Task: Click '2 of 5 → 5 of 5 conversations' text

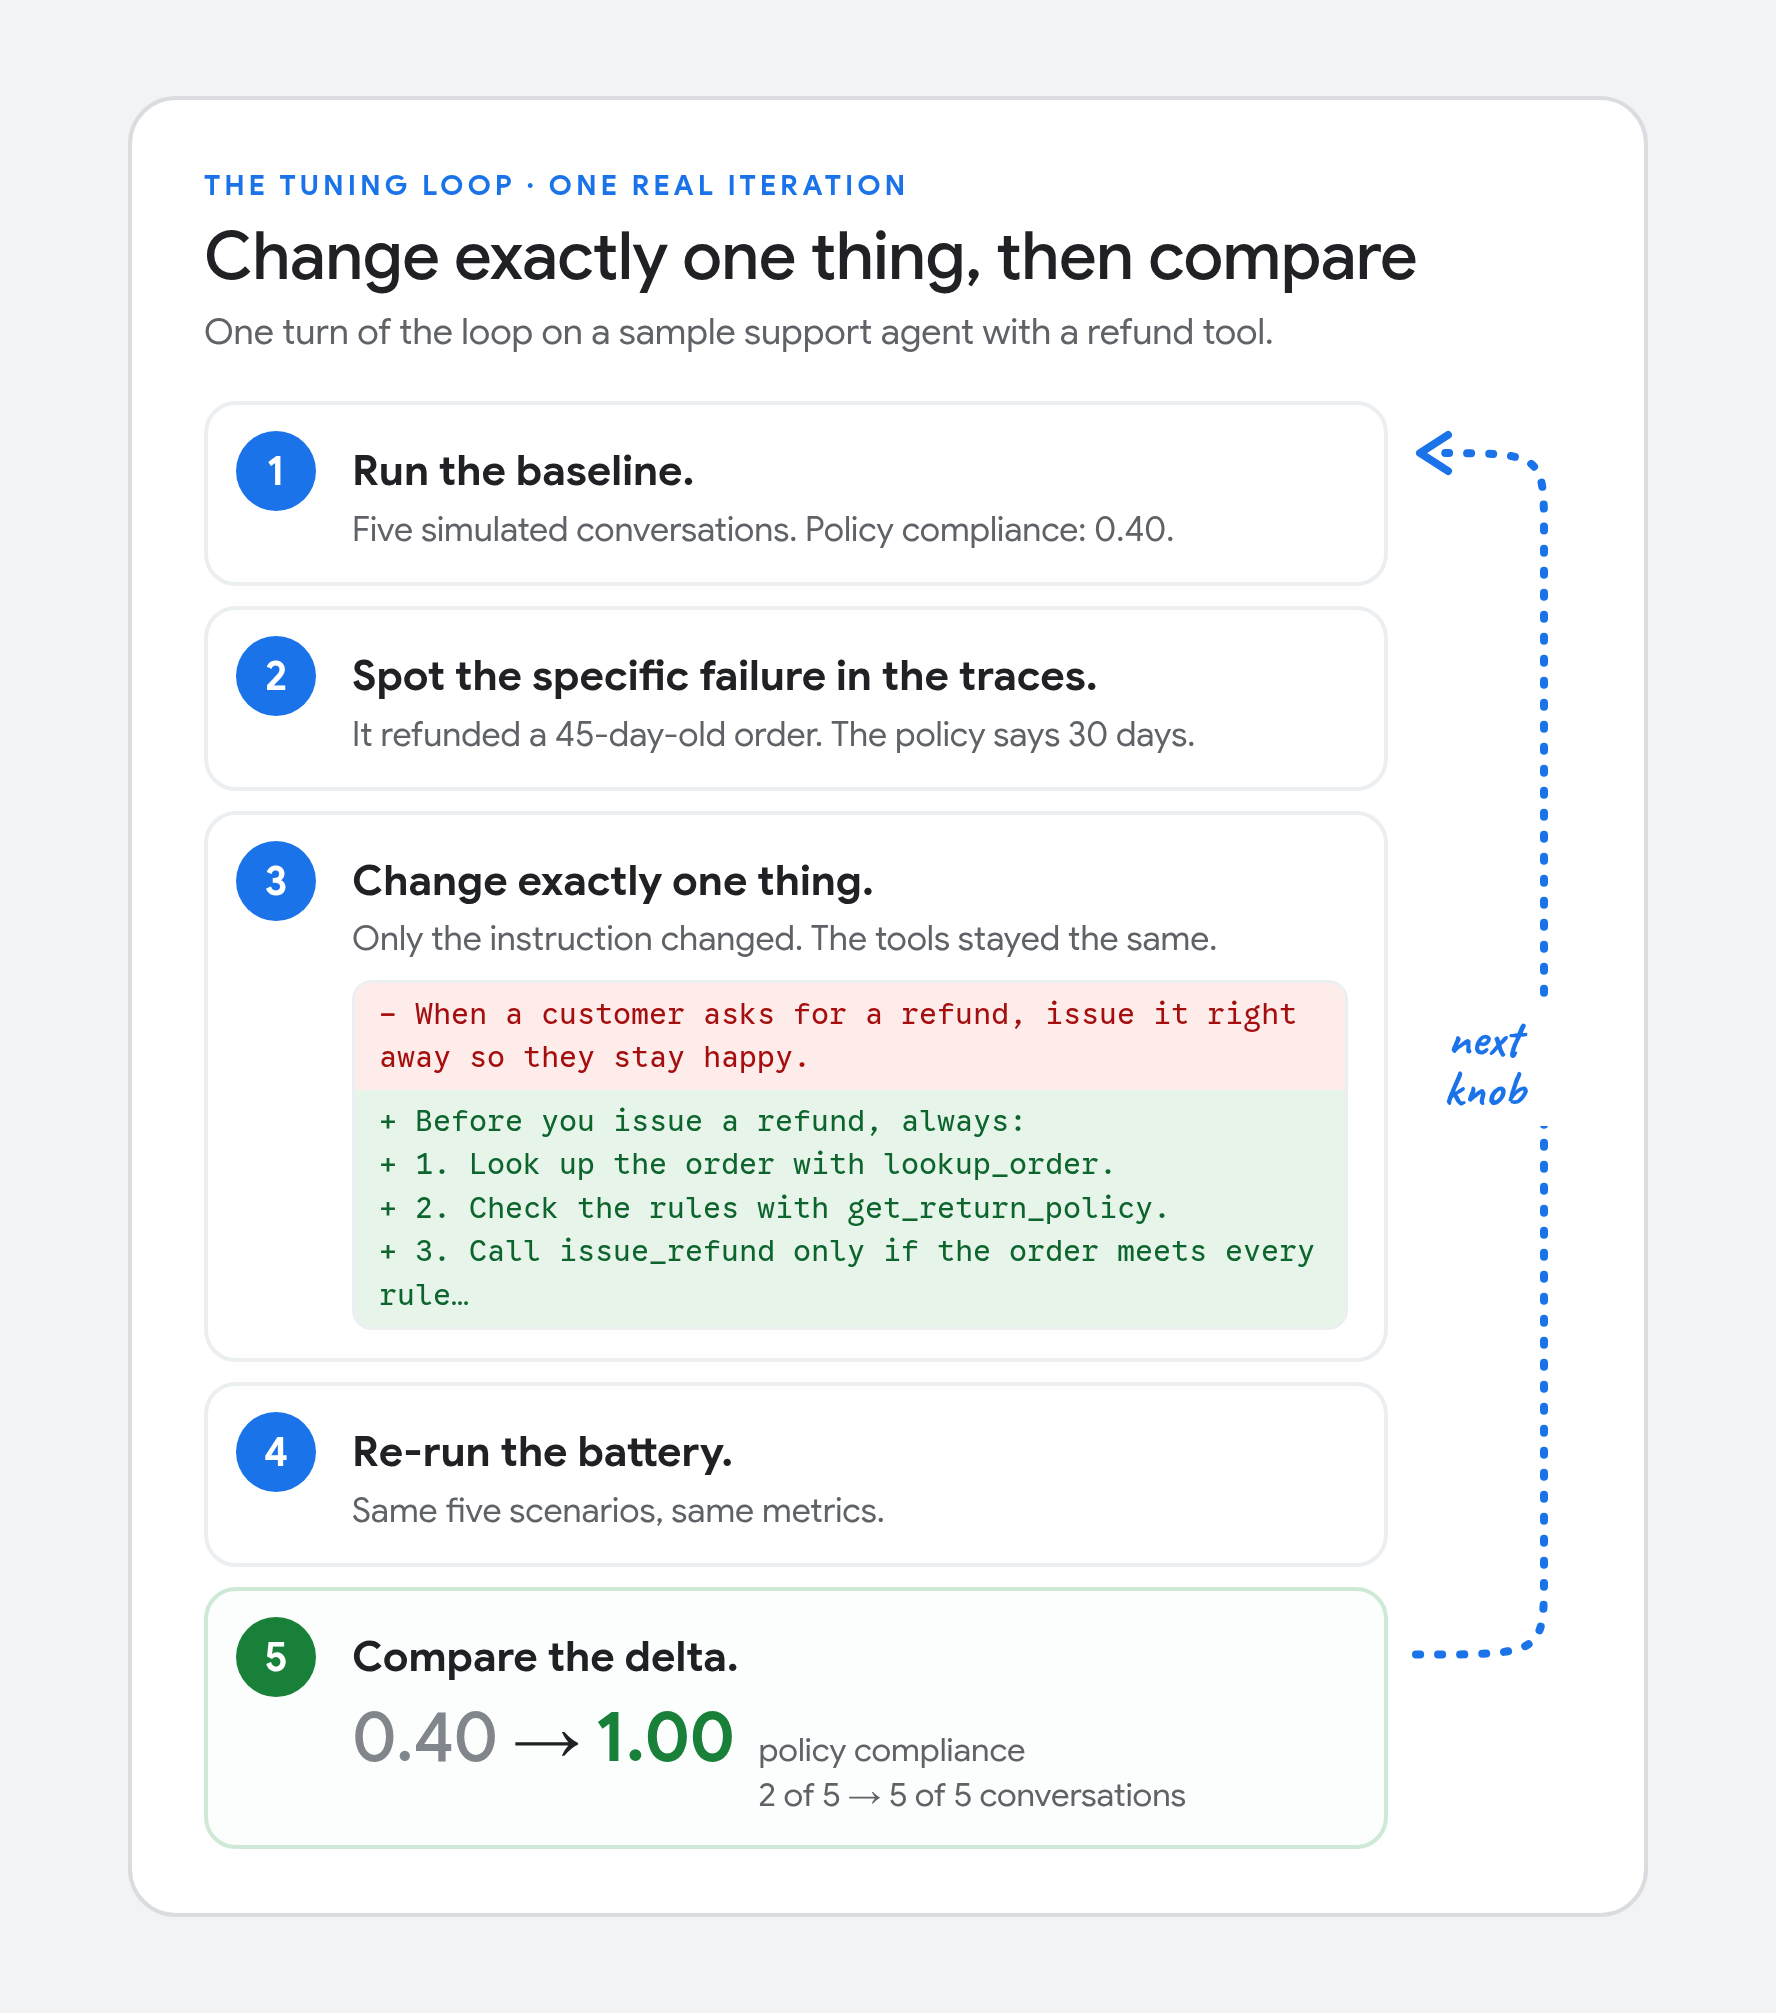Action: tap(972, 1795)
